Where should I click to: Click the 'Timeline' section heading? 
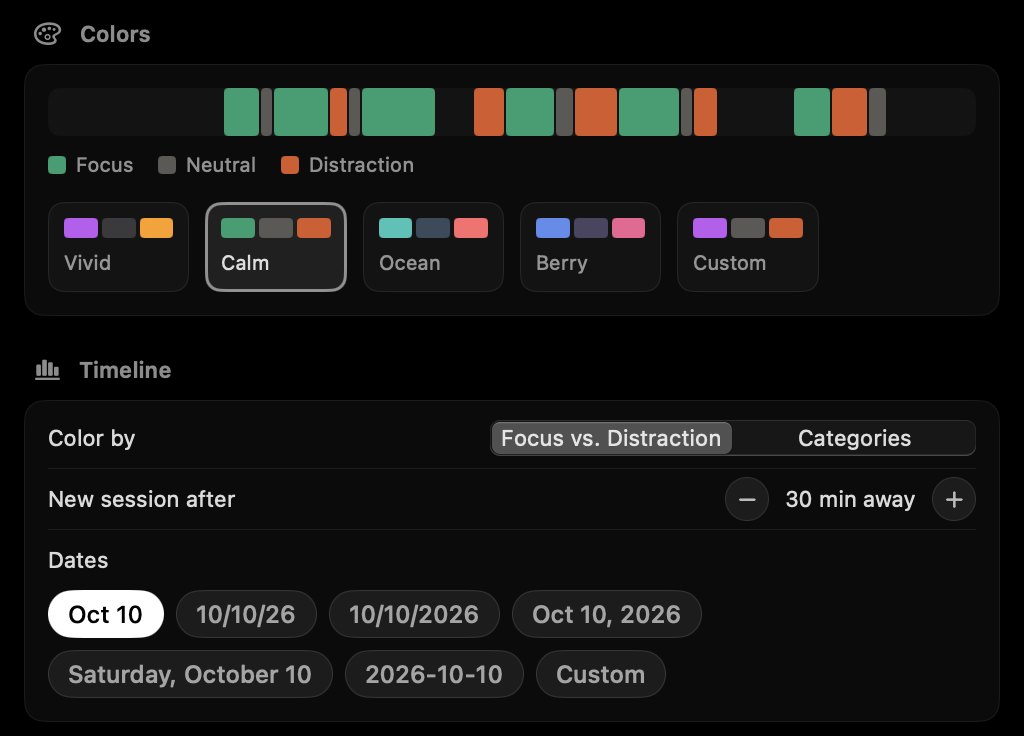point(125,370)
